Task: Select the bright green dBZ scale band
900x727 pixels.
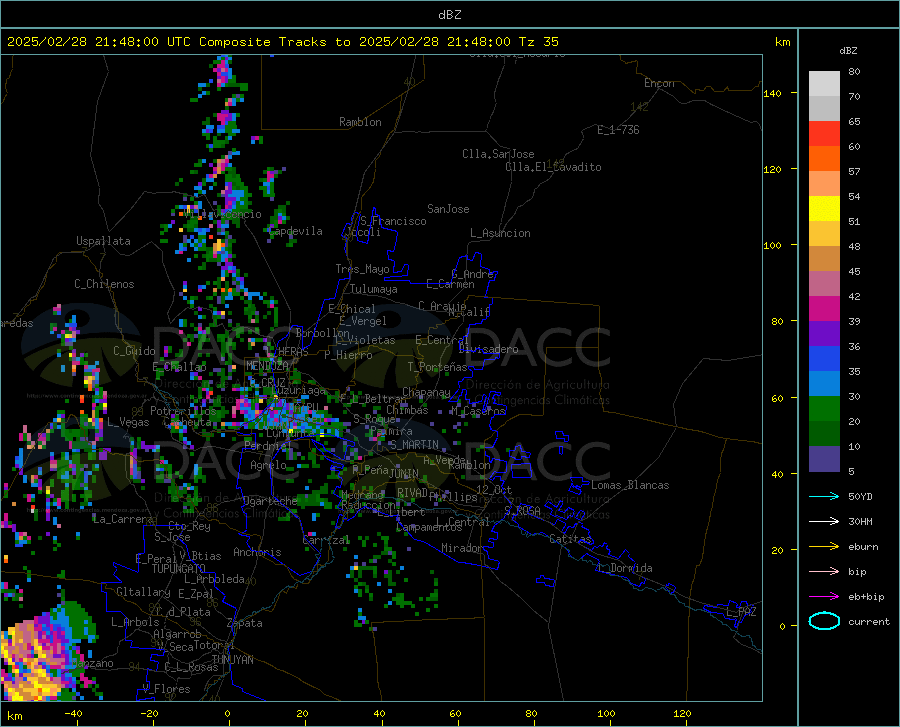Action: [x=824, y=409]
